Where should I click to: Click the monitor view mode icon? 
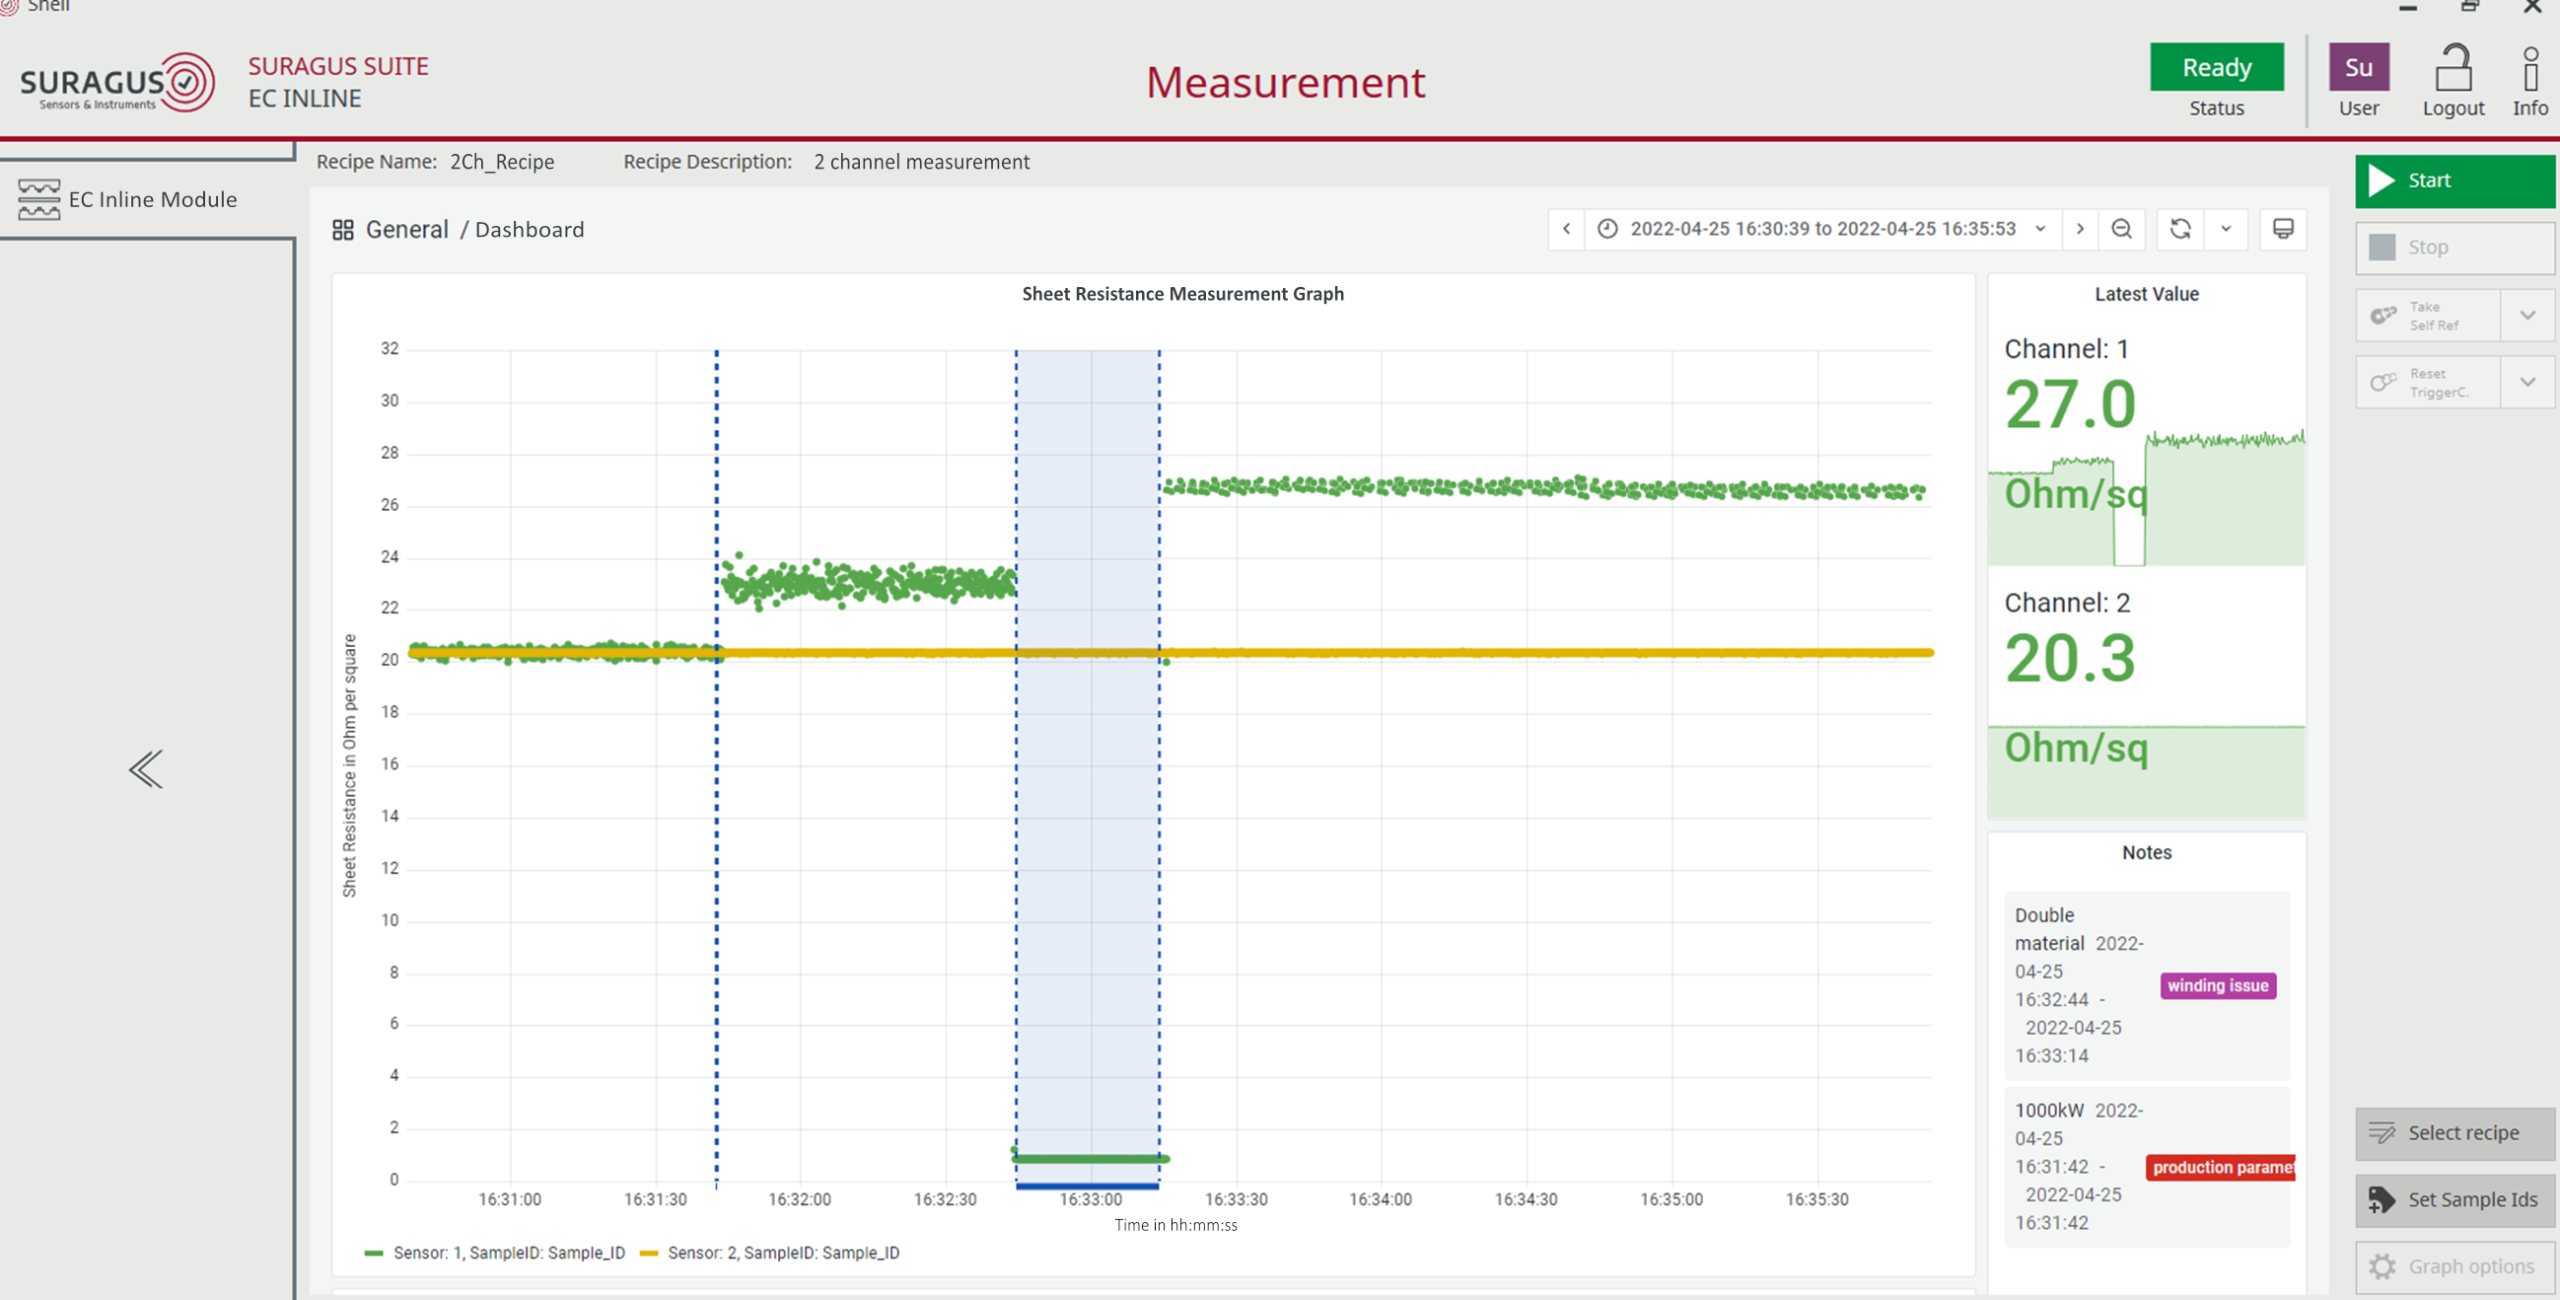coord(2283,229)
